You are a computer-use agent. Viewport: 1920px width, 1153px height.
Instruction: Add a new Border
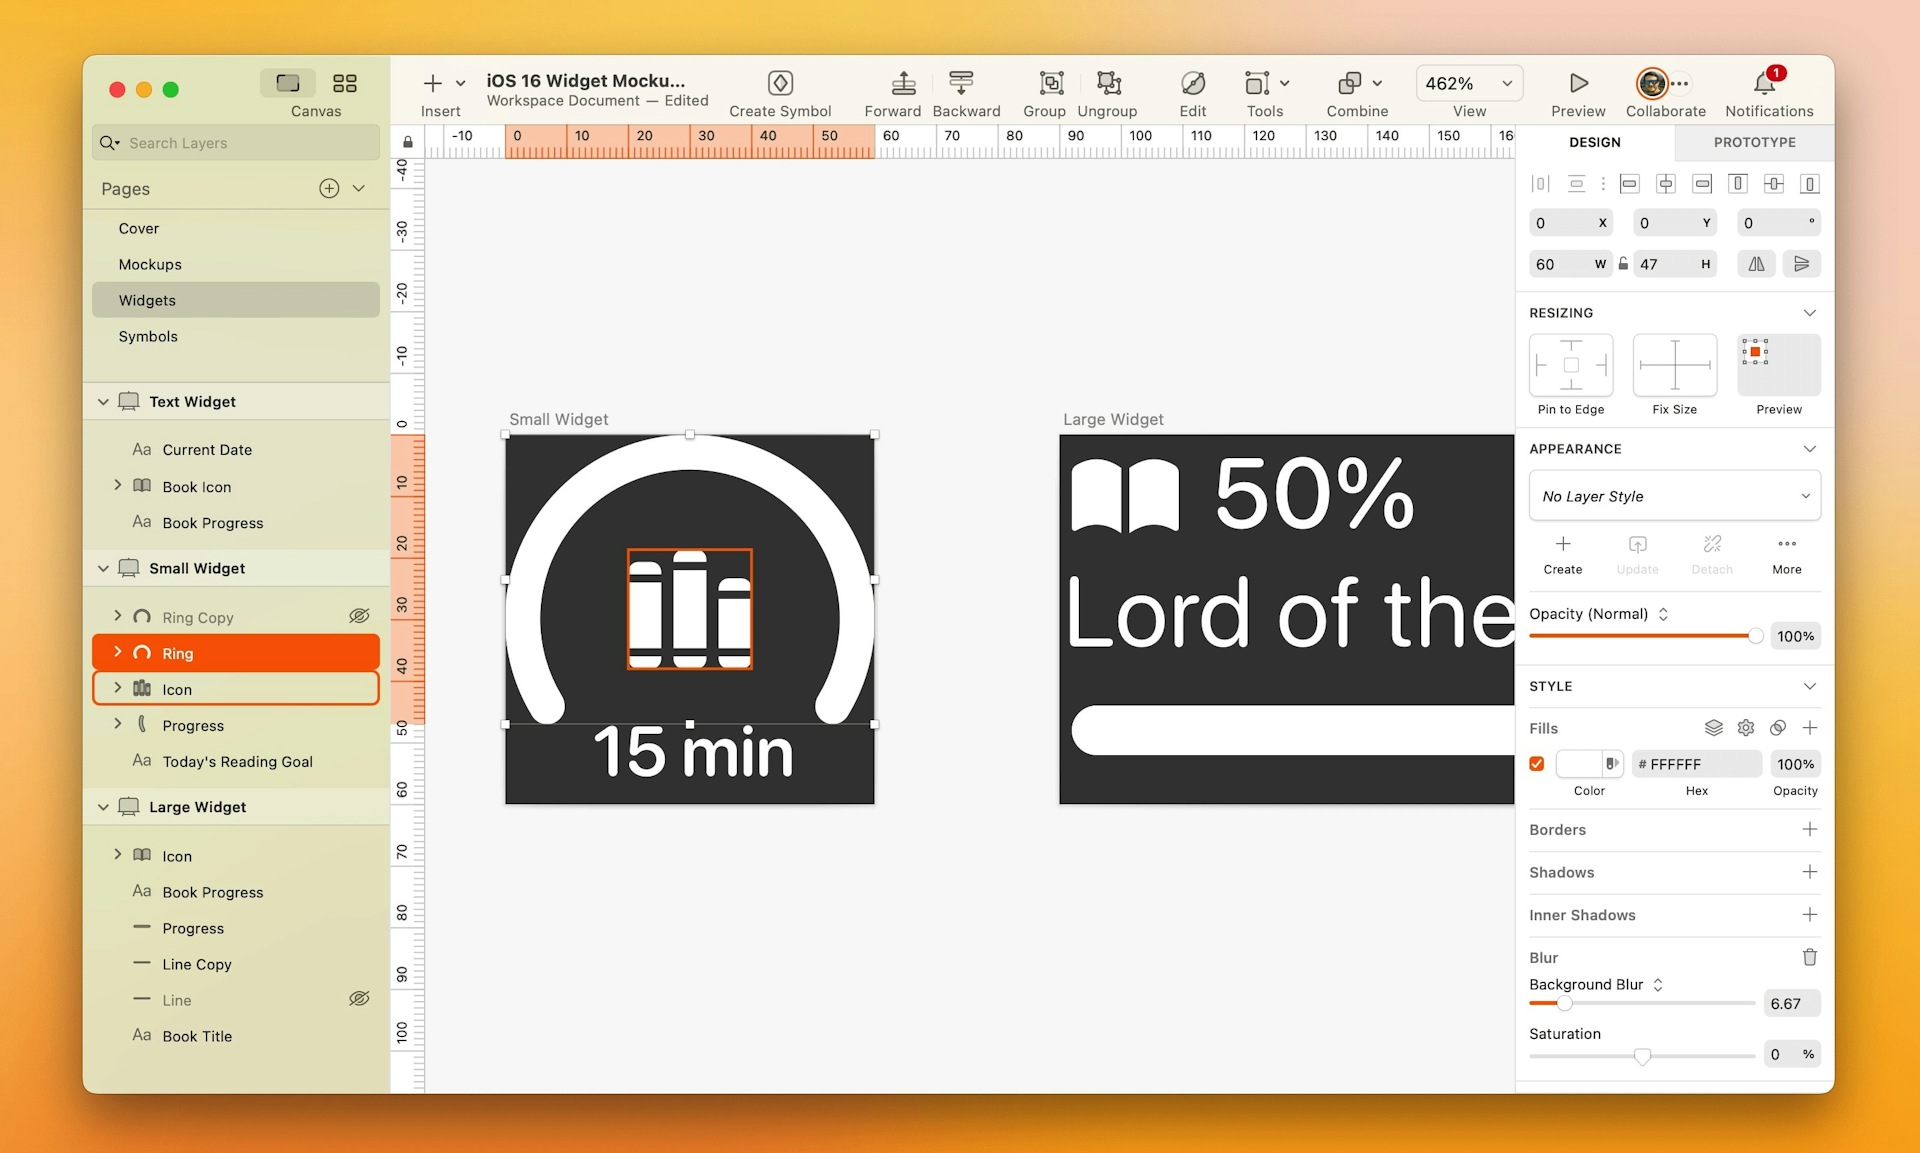pos(1810,829)
